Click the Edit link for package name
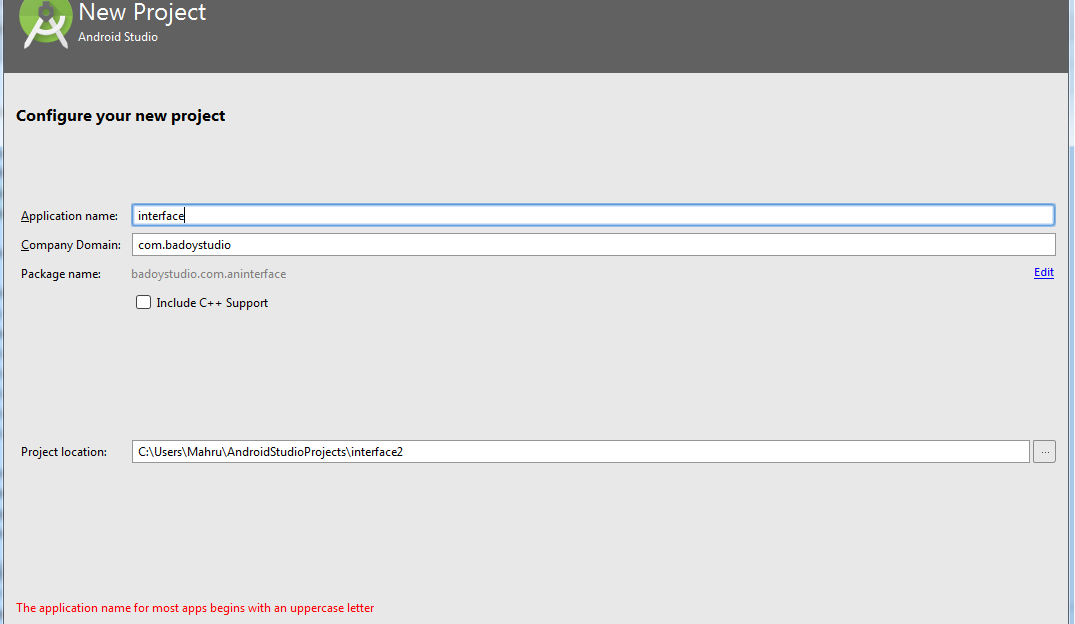Image resolution: width=1075 pixels, height=624 pixels. [1043, 272]
